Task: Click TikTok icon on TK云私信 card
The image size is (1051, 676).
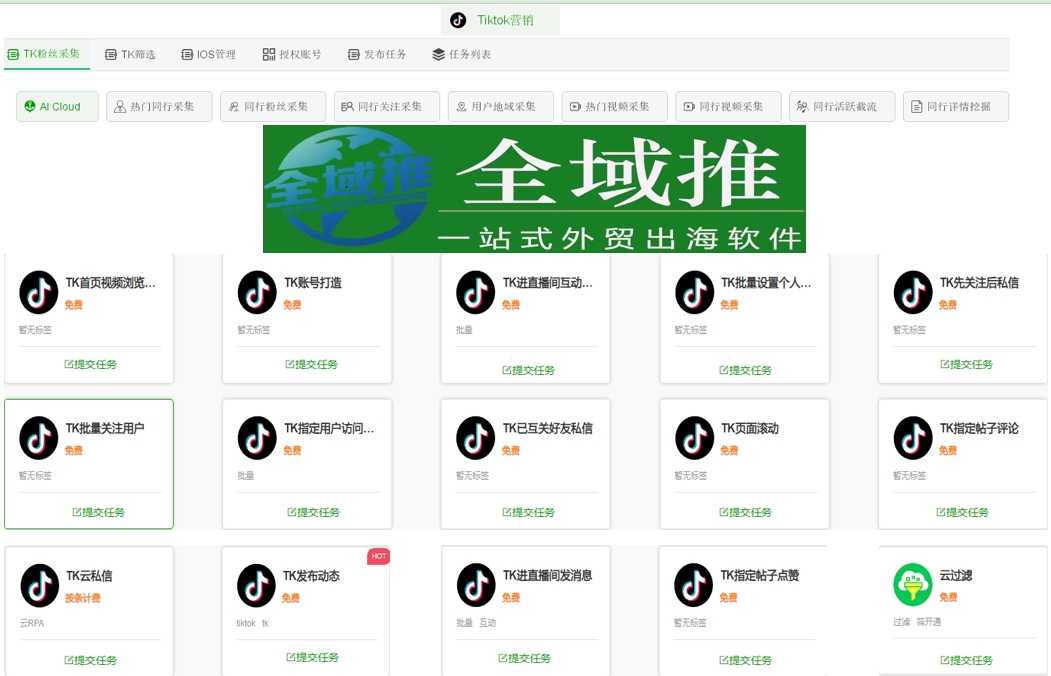Action: (x=40, y=585)
